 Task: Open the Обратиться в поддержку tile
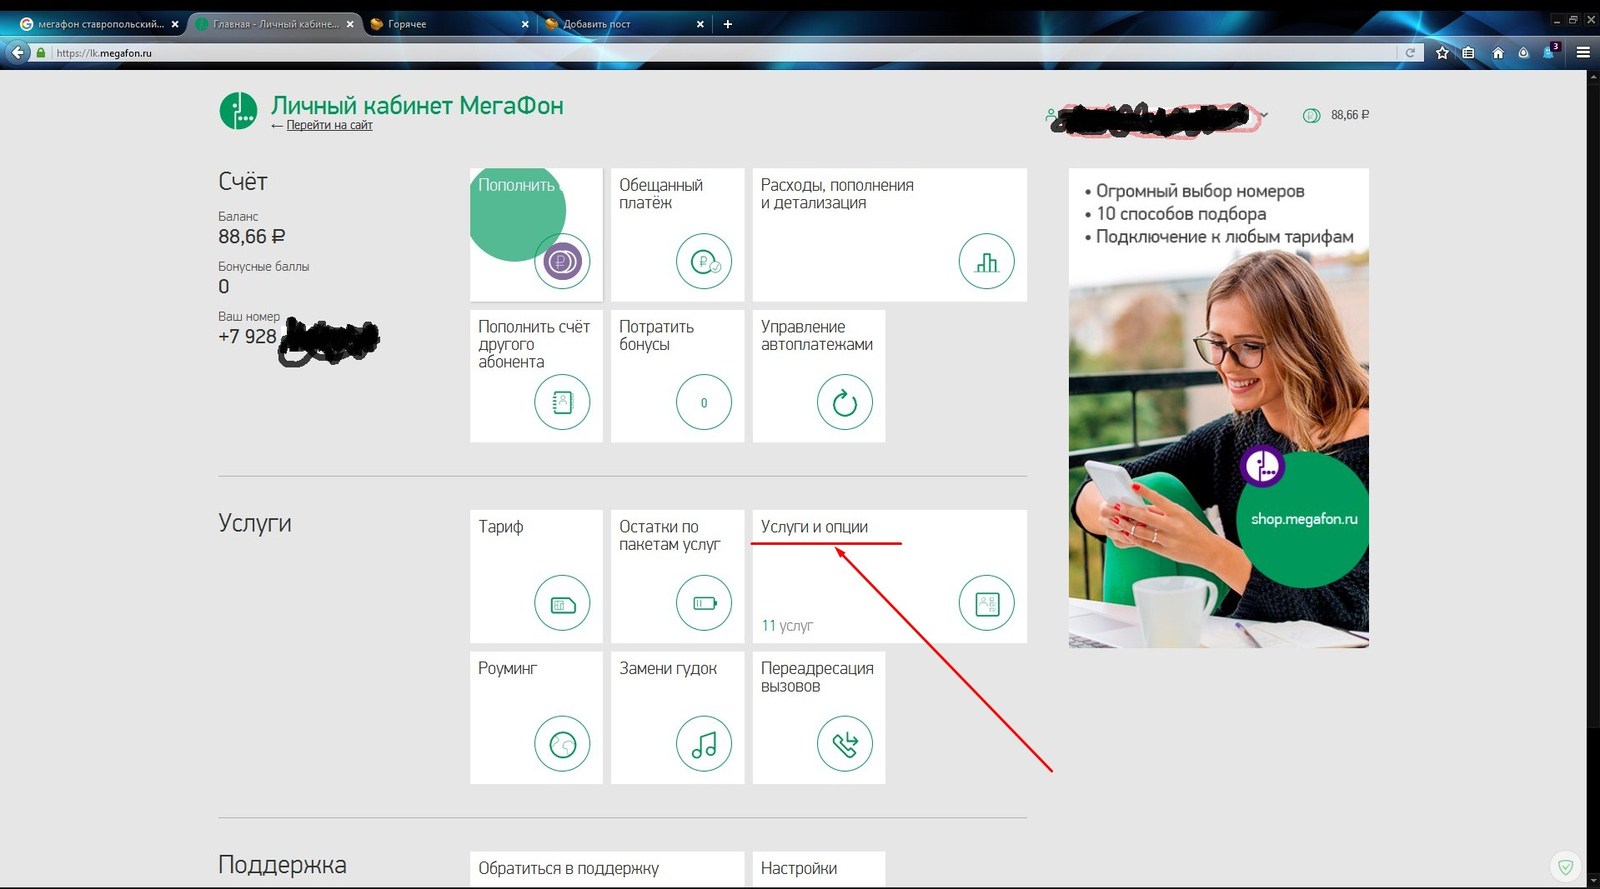click(607, 868)
